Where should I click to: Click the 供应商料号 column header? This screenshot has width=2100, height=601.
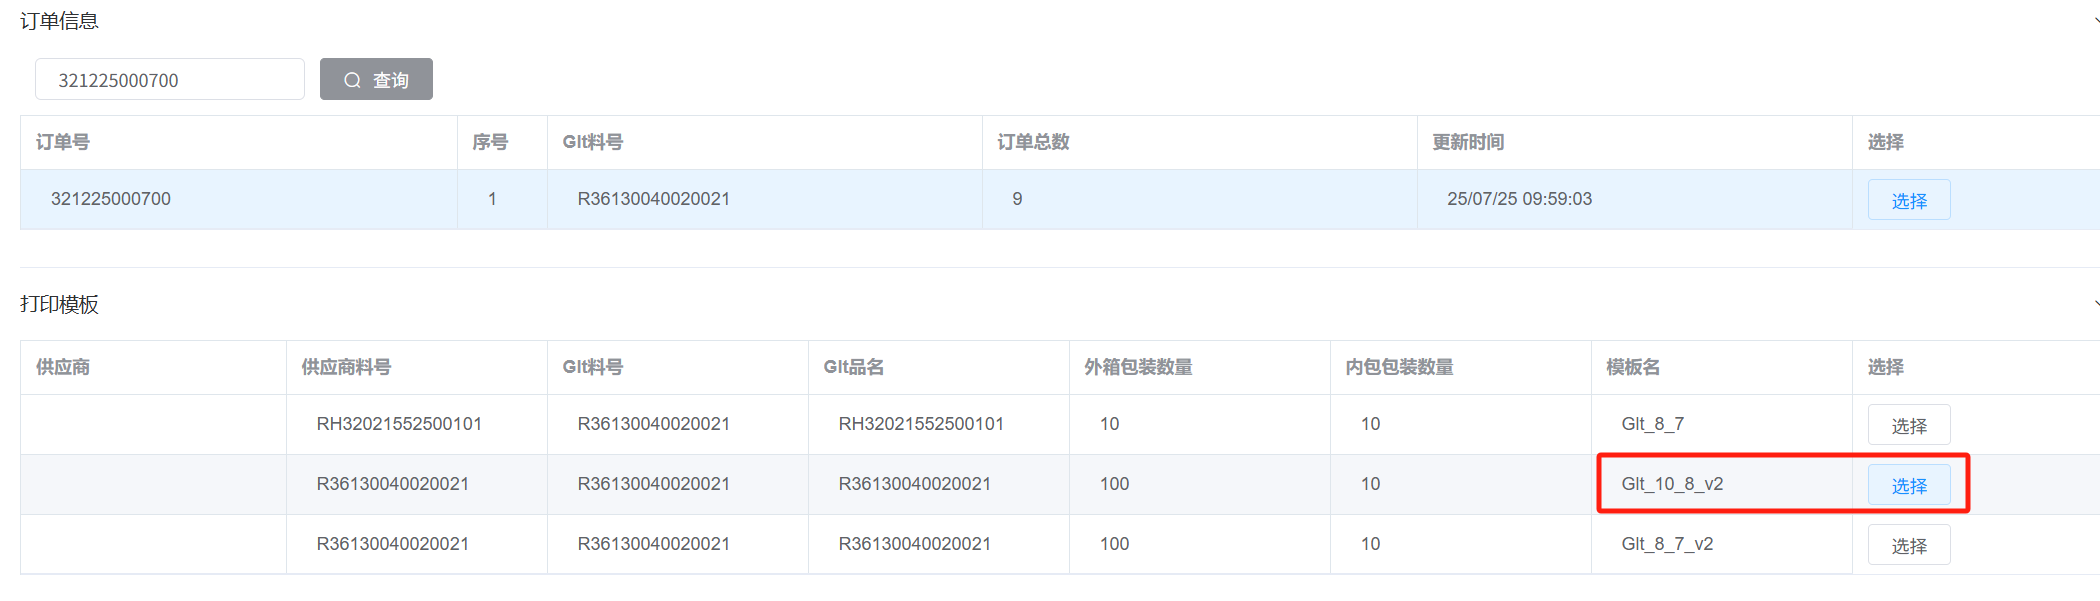346,367
